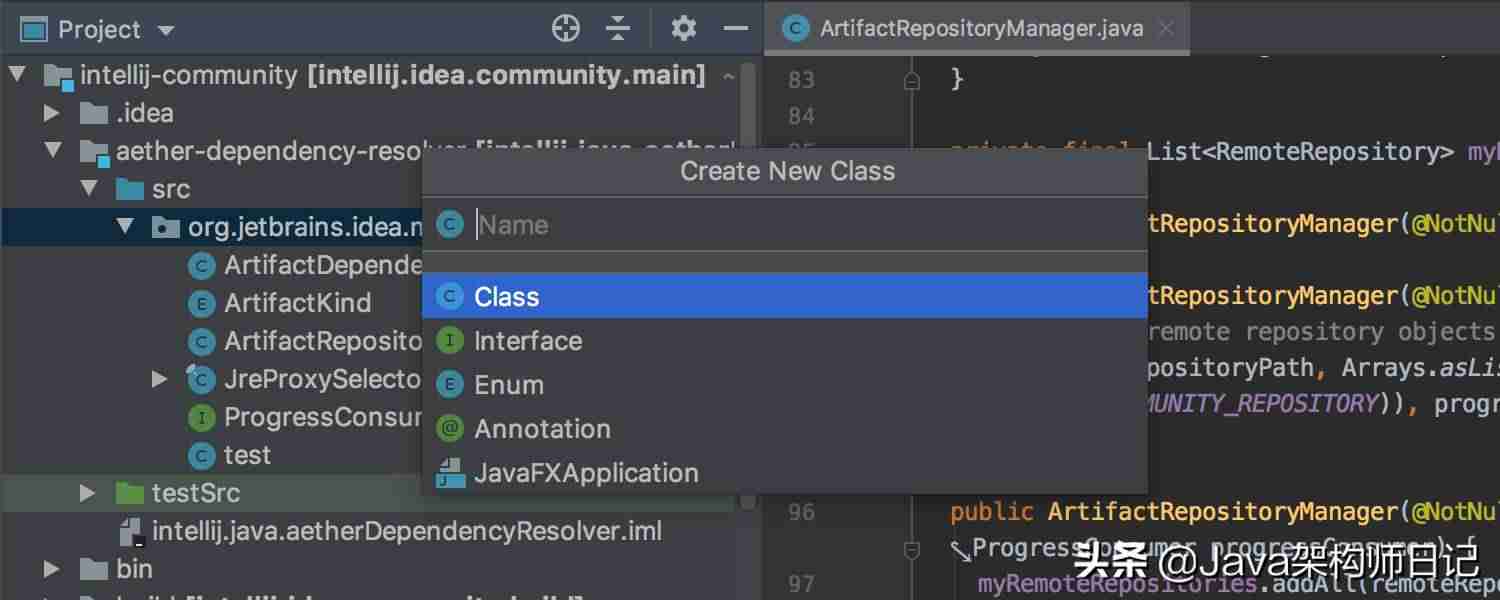Click the class icon on editor tab
This screenshot has height=600, width=1500.
tap(796, 29)
